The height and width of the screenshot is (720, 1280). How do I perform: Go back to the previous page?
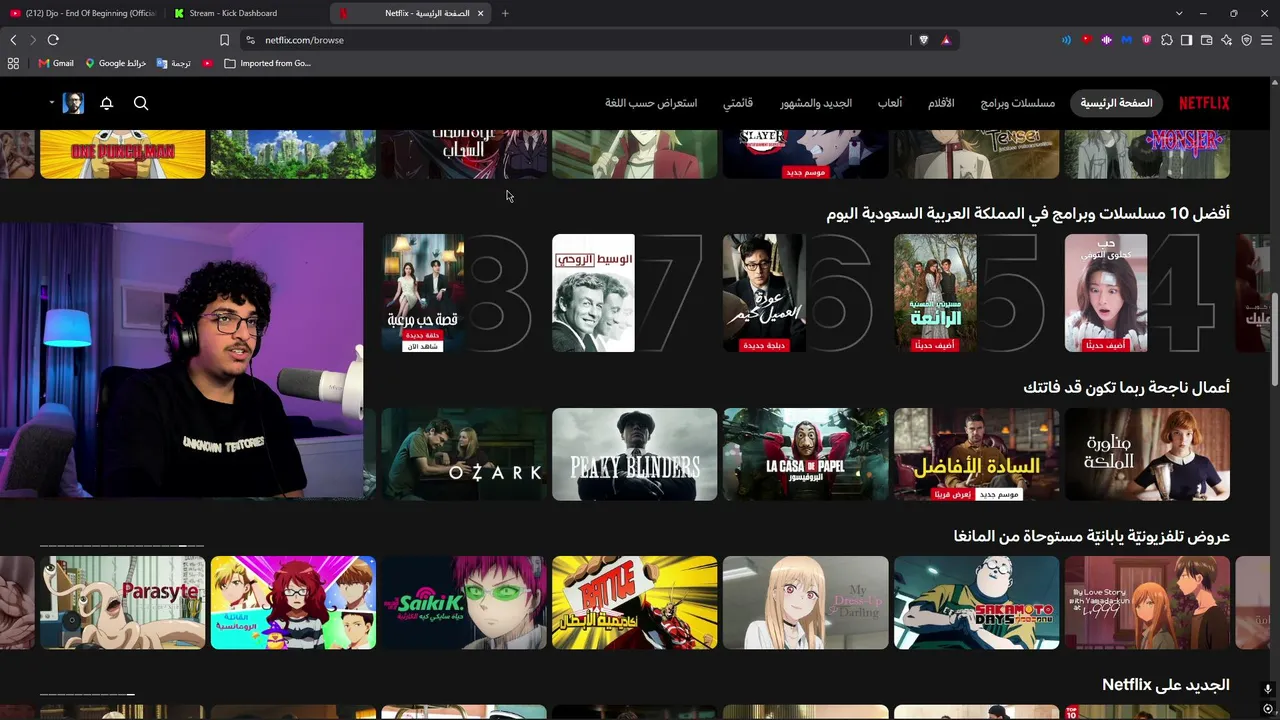click(x=13, y=40)
